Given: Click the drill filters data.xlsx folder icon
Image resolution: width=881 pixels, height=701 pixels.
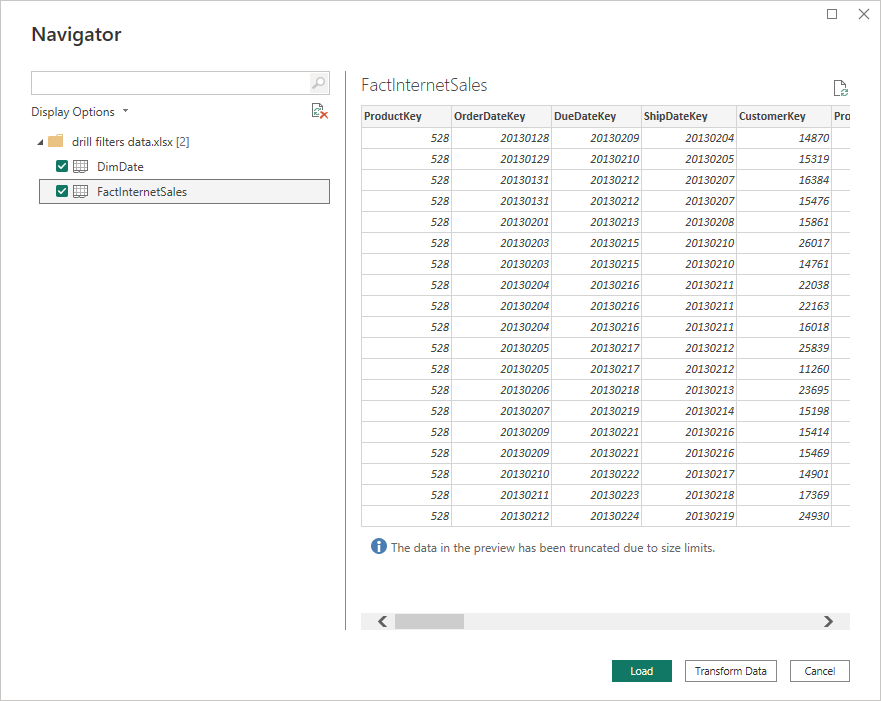Looking at the screenshot, I should 56,141.
